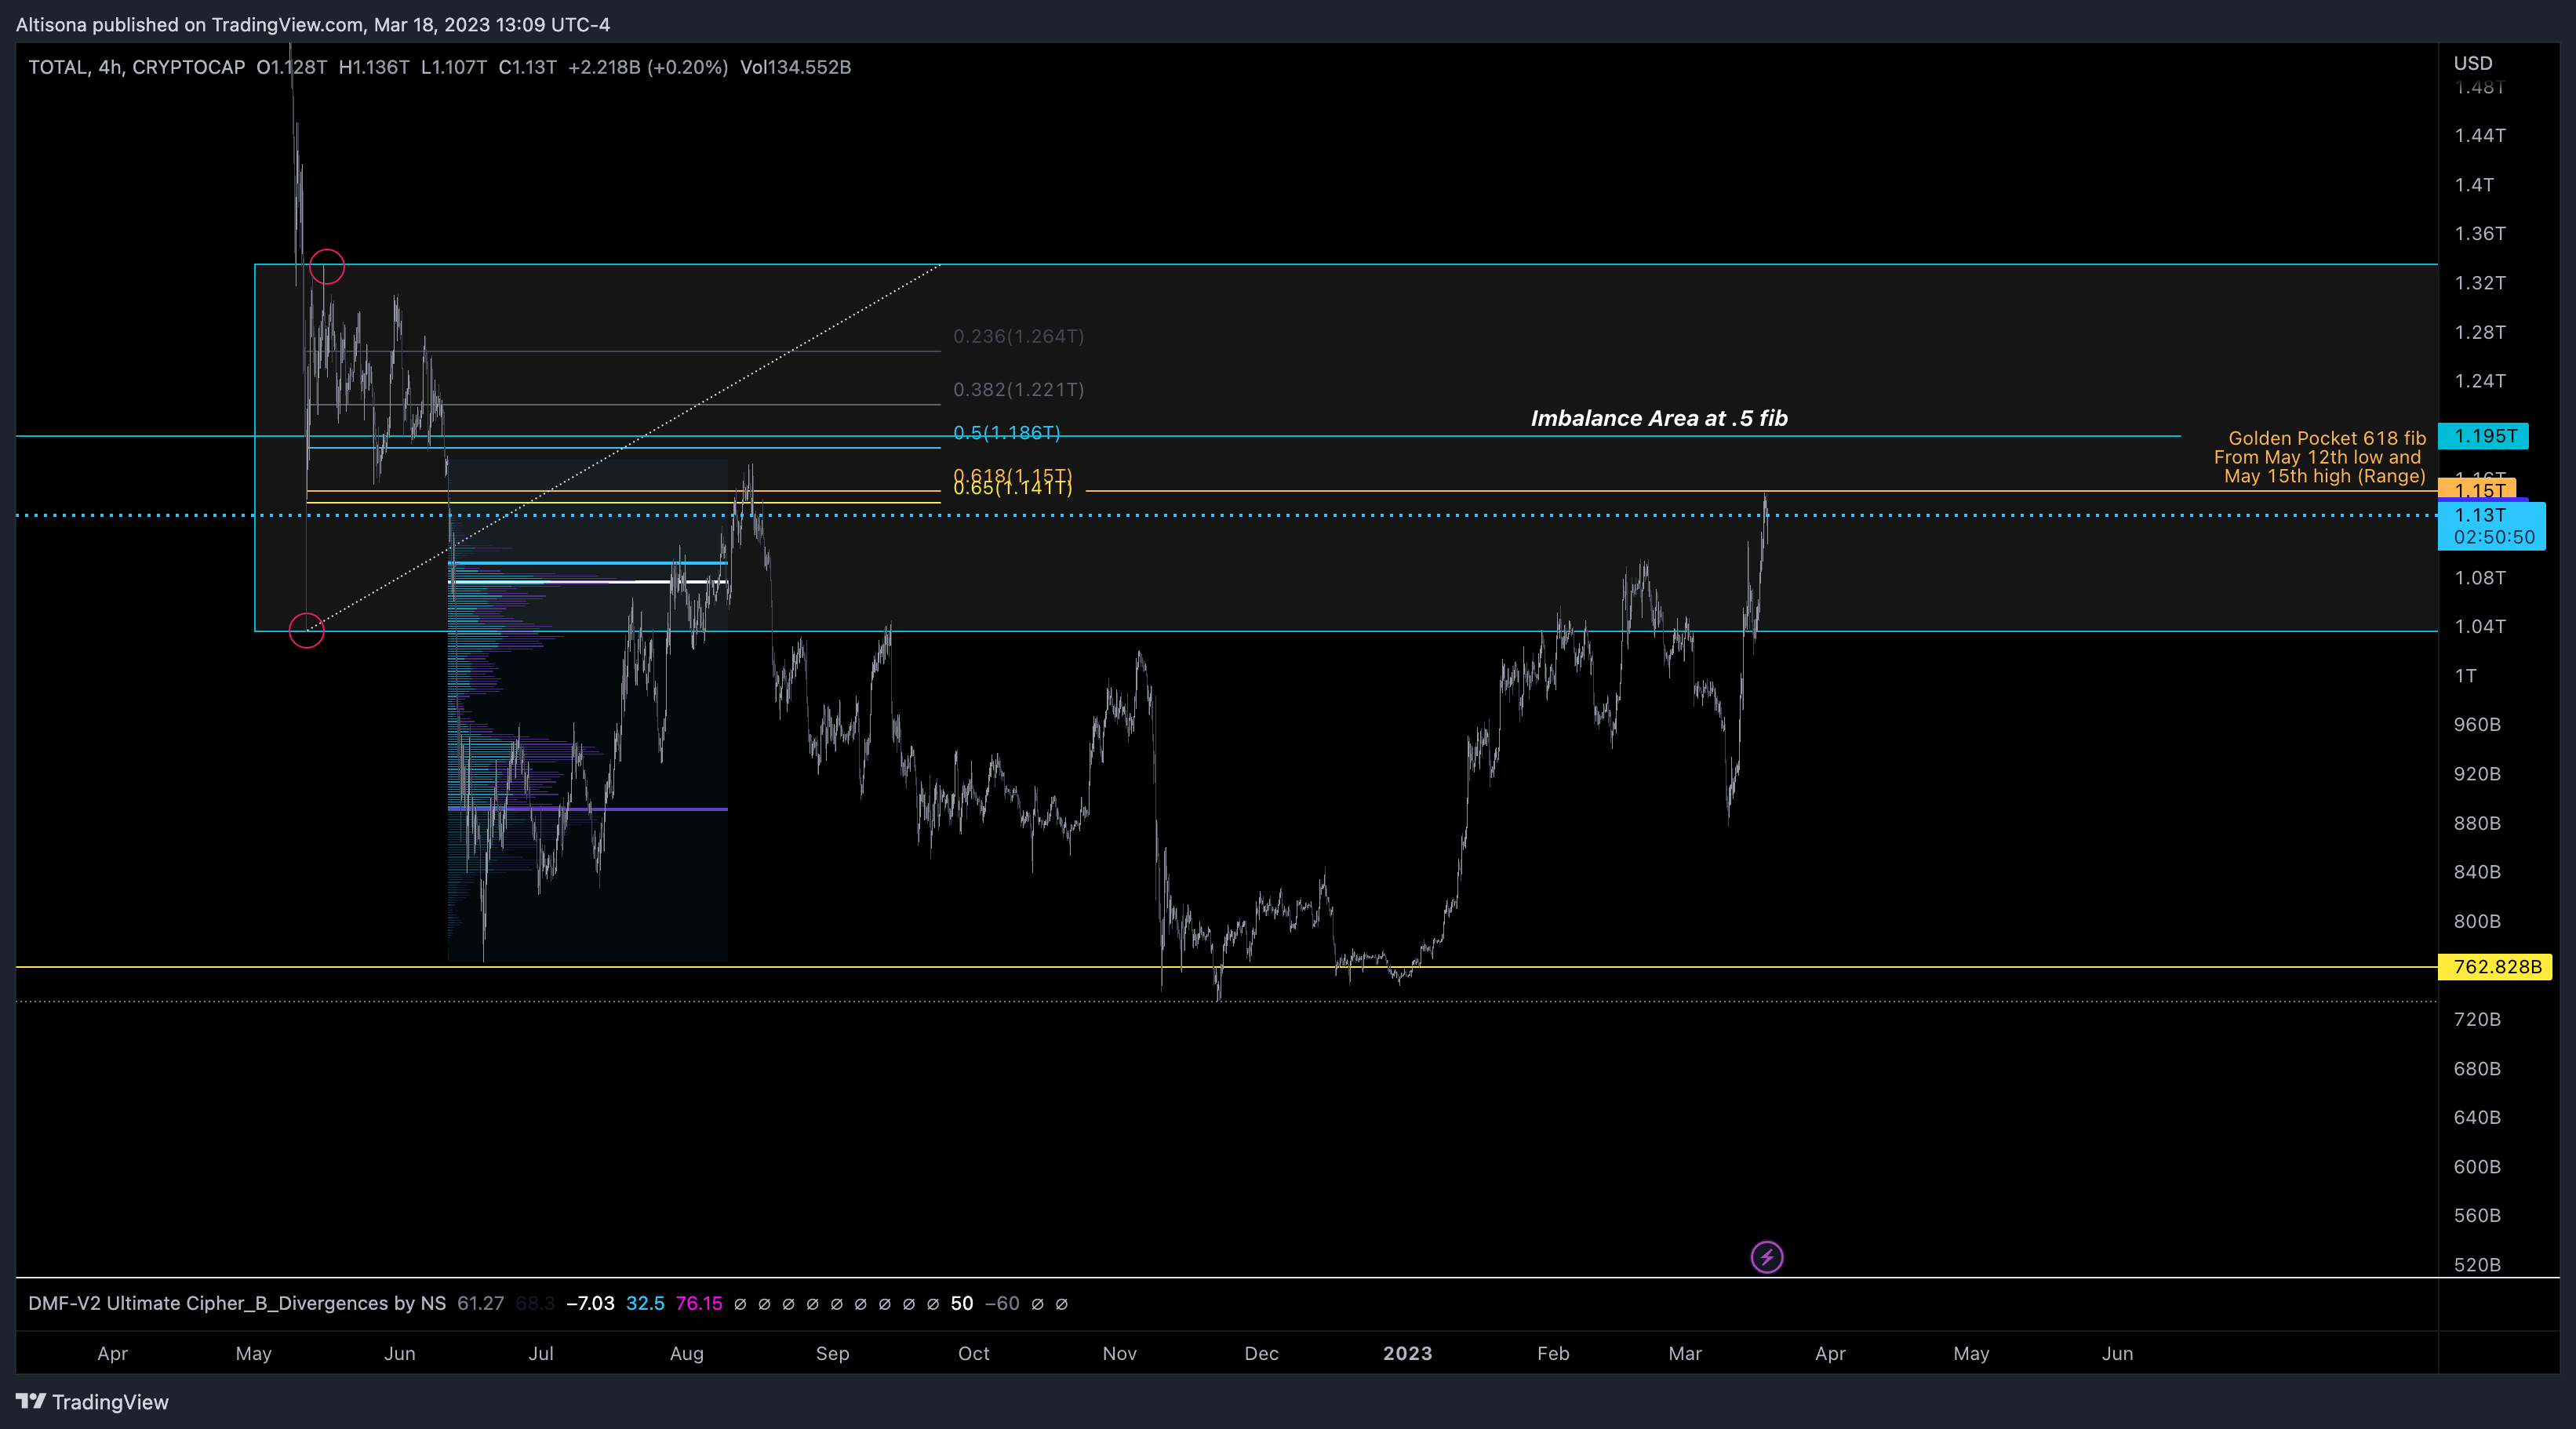Click the indicator value 61.27
2576x1429 pixels.
pos(480,1303)
